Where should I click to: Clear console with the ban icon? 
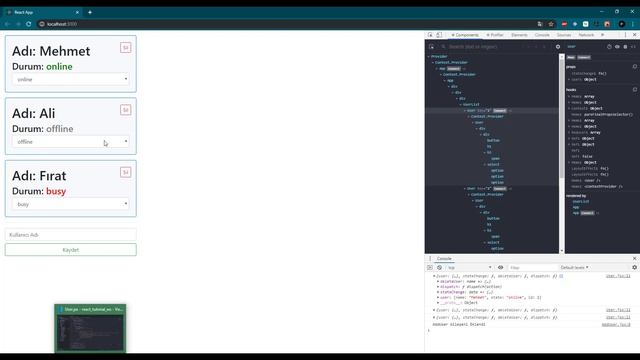pyautogui.click(x=439, y=267)
